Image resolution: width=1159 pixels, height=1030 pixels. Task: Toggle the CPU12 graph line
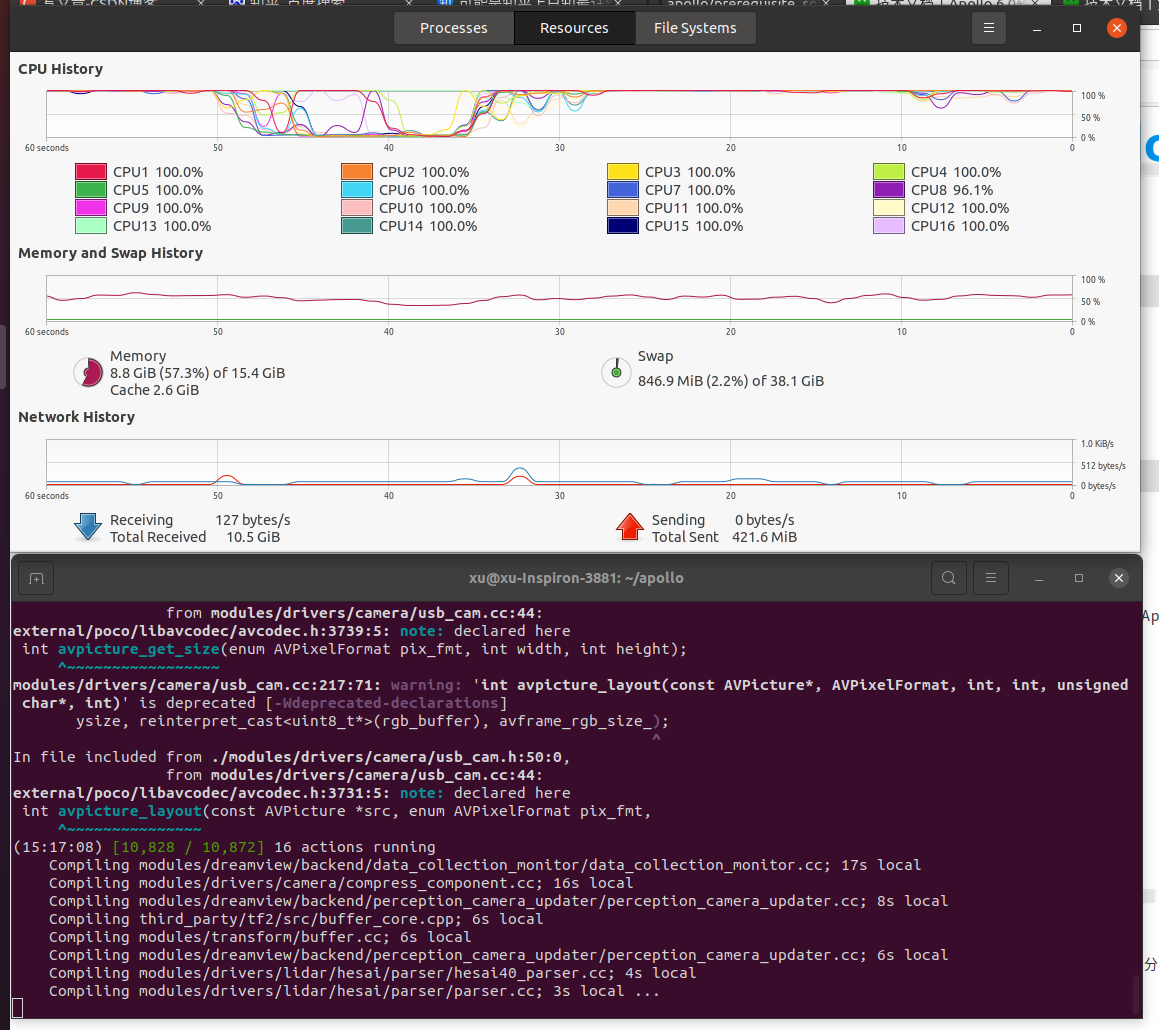tap(890, 208)
